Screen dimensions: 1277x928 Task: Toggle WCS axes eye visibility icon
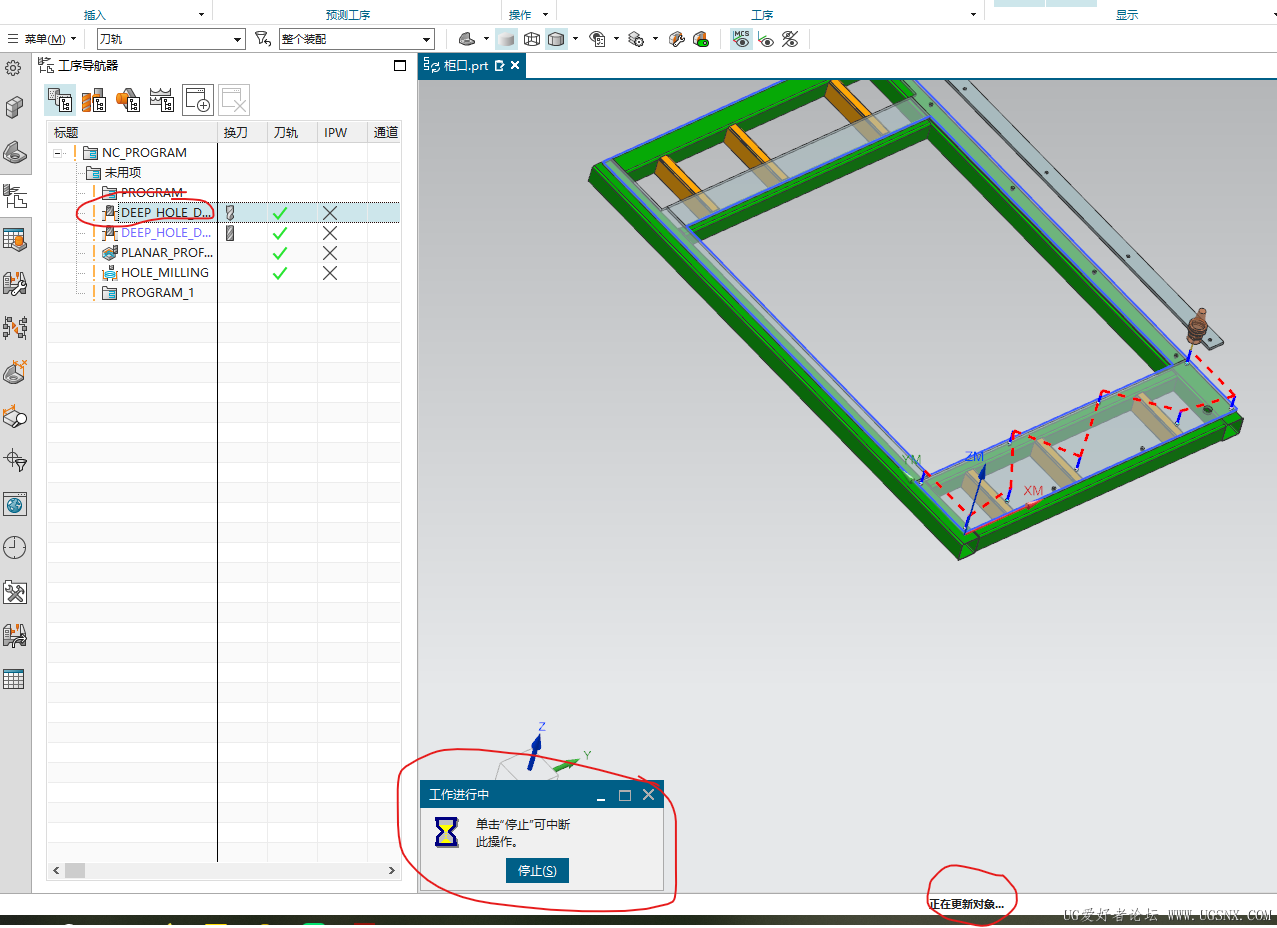[x=766, y=39]
